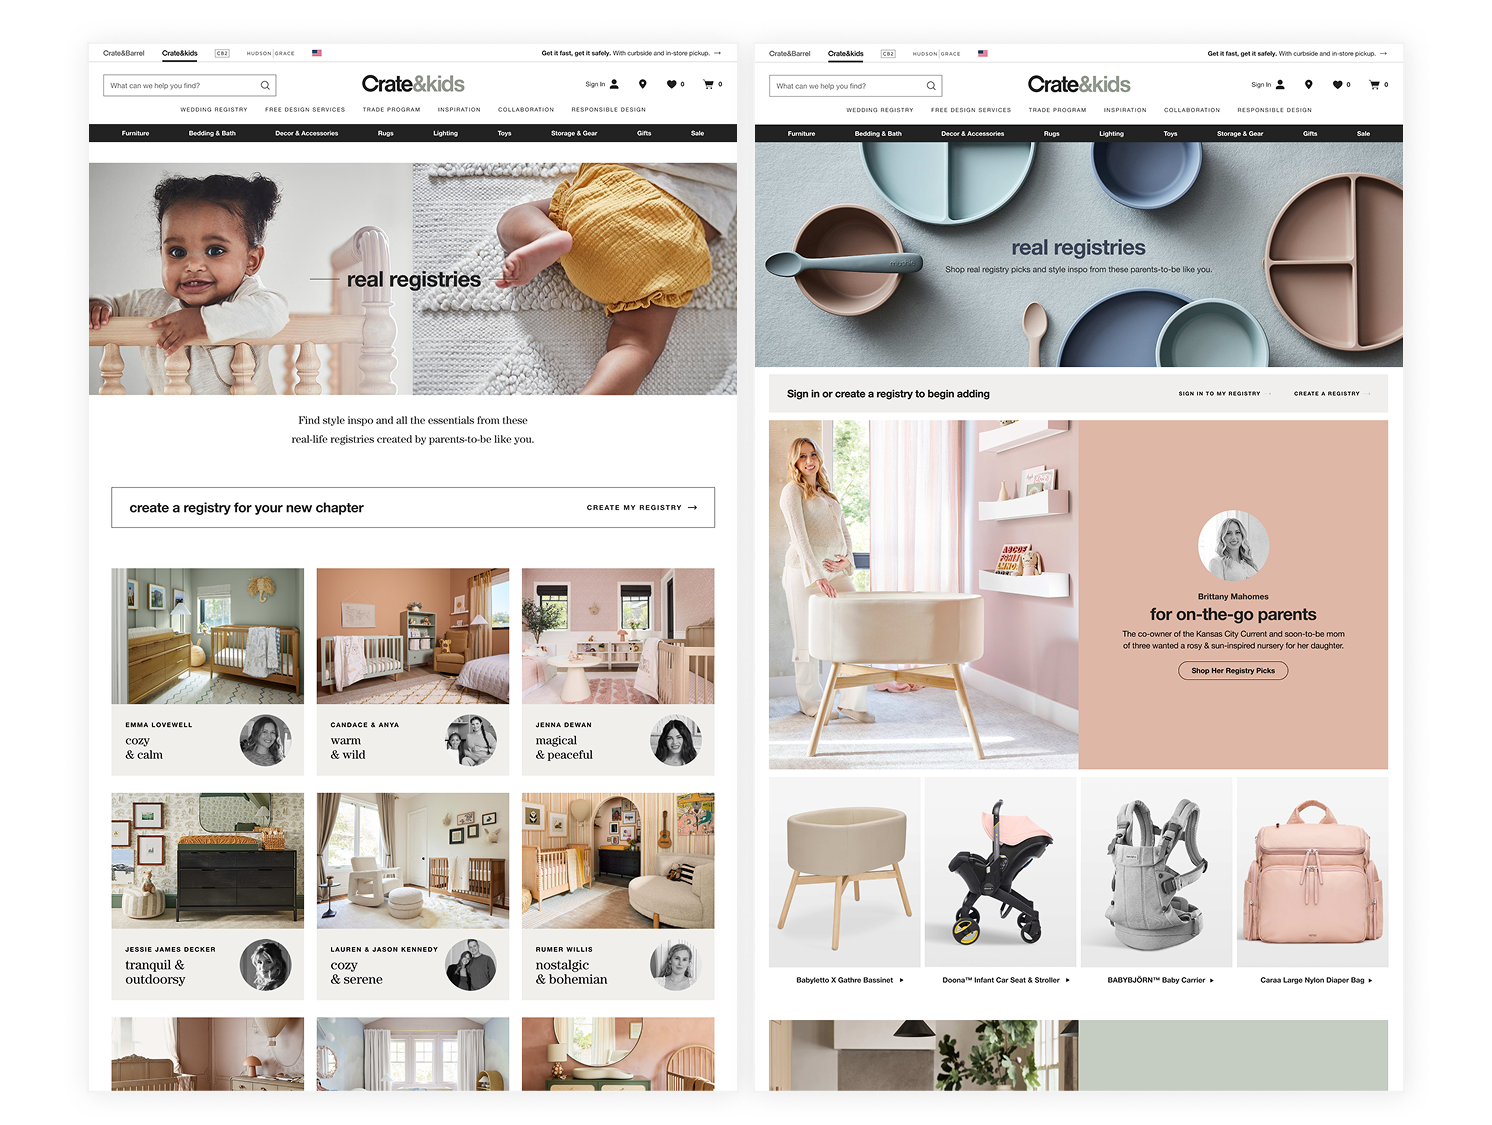
Task: Open Bedding & Bath menu in the right page
Action: click(878, 134)
